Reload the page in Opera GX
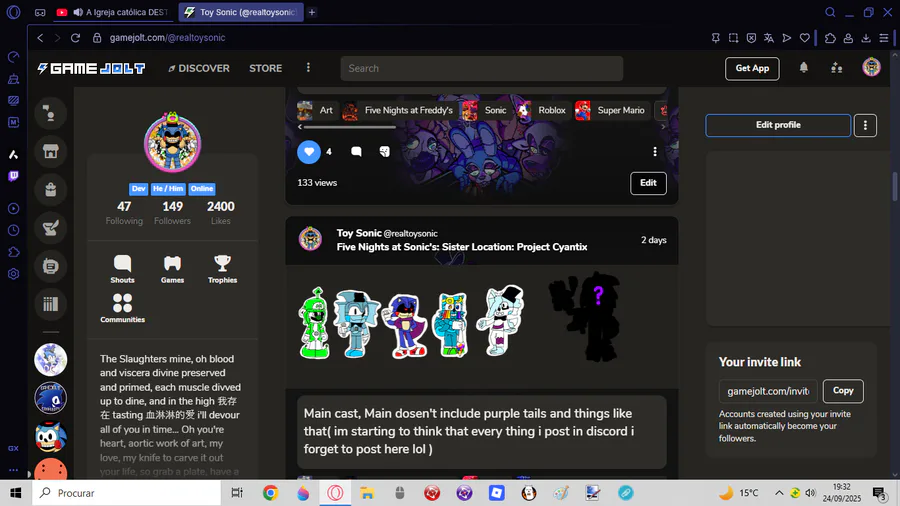The width and height of the screenshot is (900, 506). pyautogui.click(x=75, y=38)
